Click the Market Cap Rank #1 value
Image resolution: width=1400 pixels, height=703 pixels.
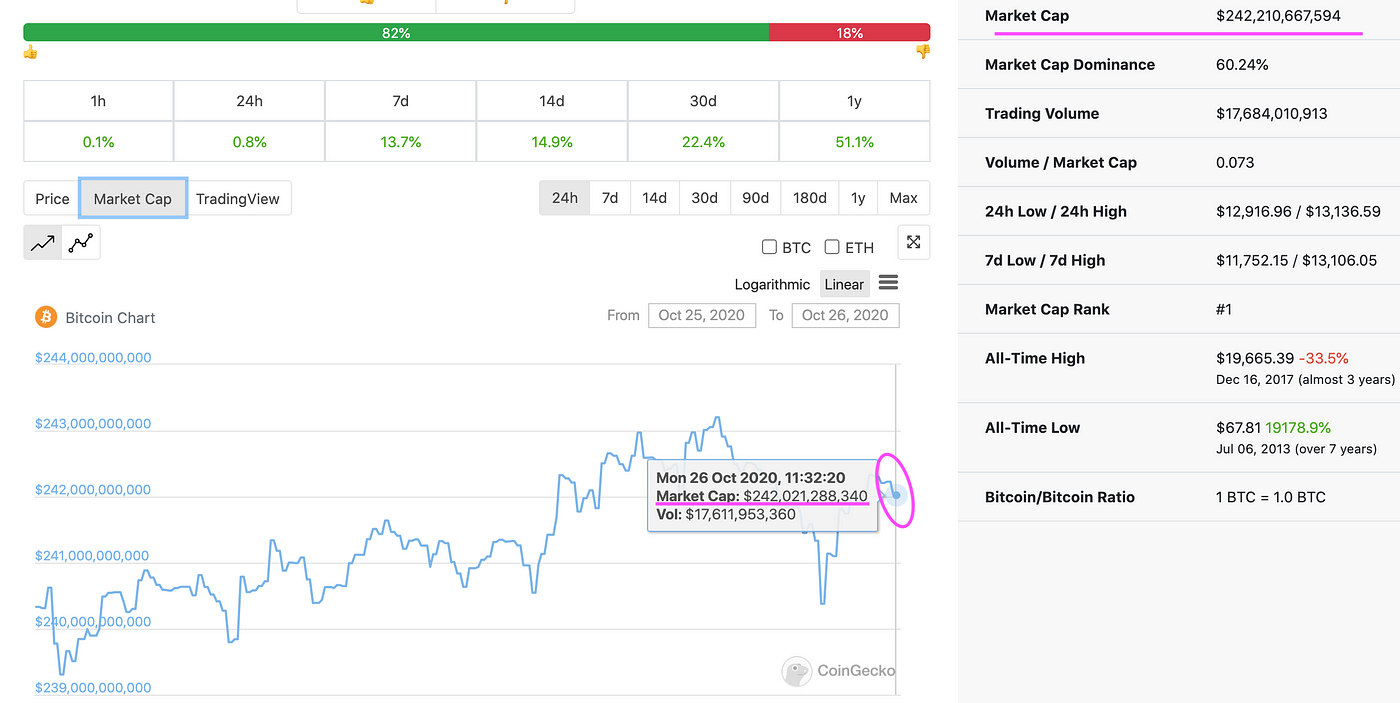tap(1224, 309)
